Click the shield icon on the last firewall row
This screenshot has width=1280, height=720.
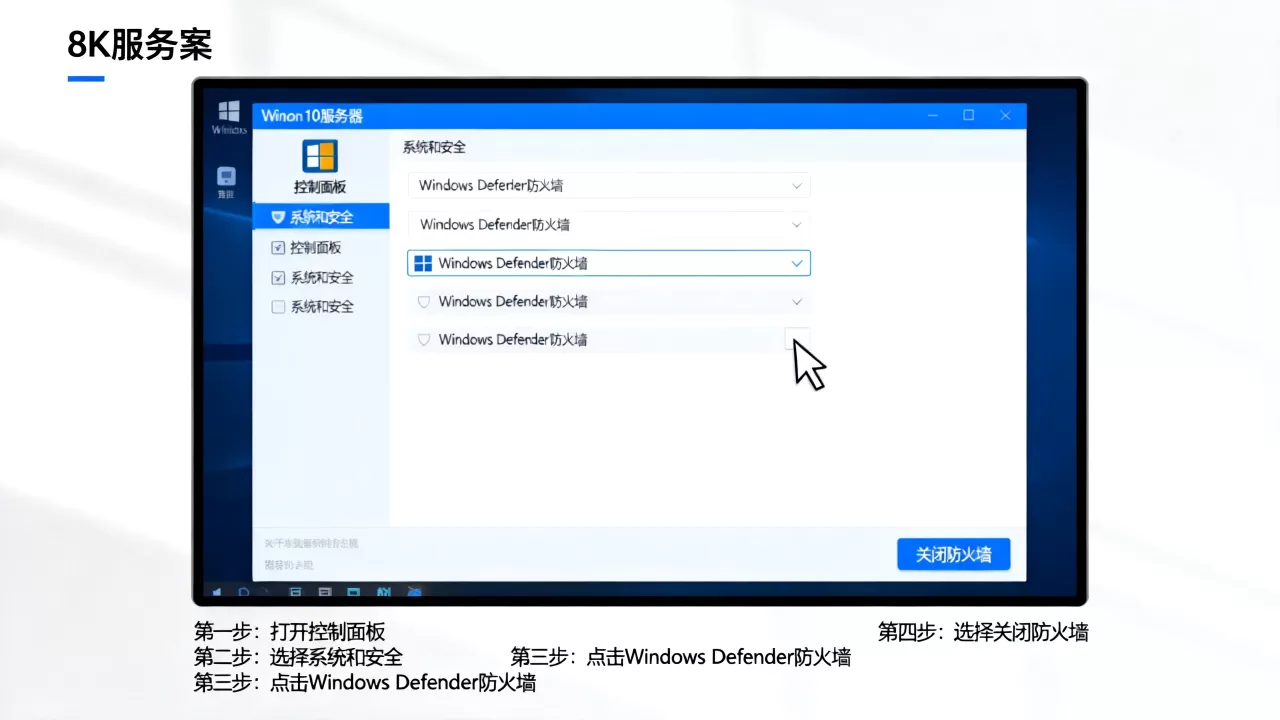pos(423,340)
